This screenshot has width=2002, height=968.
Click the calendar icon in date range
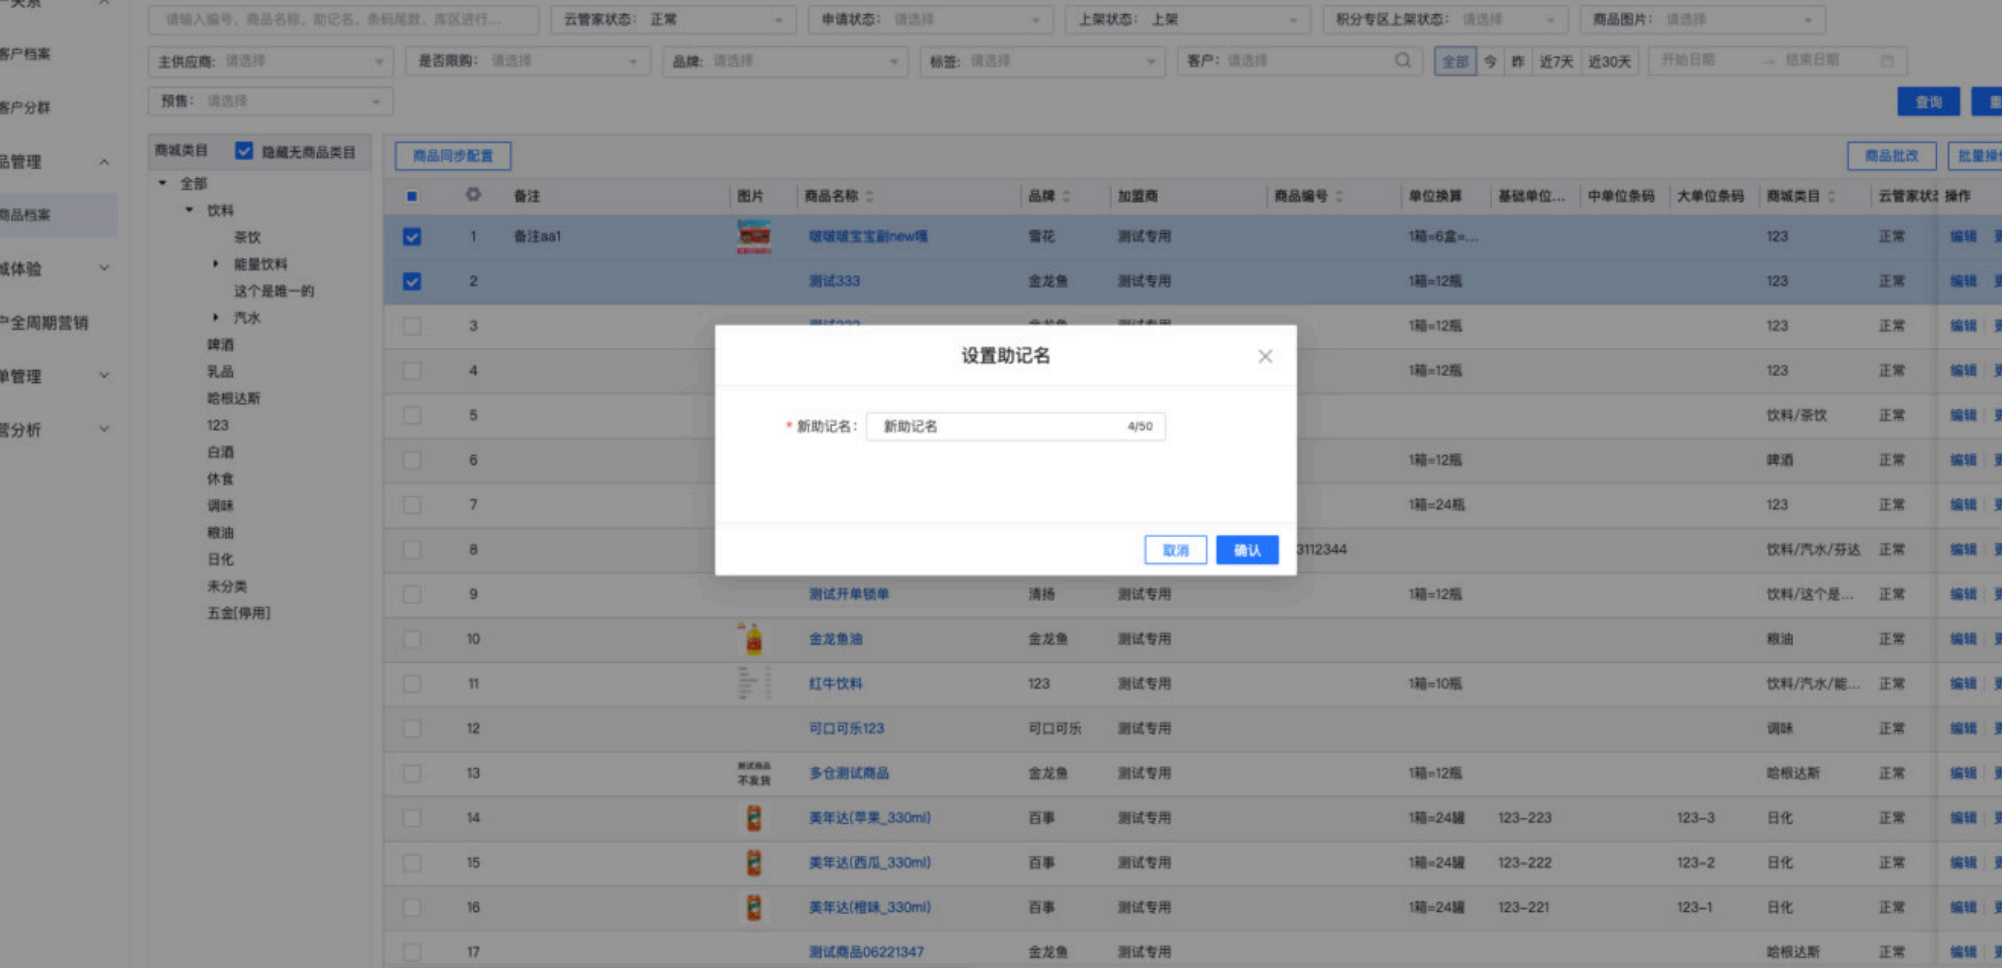click(1887, 61)
